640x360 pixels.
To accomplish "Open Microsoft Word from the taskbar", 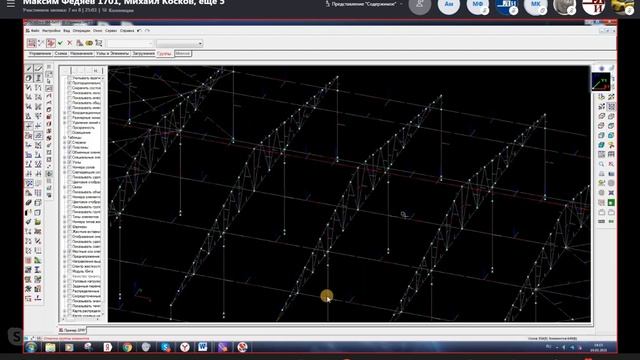I will [202, 347].
